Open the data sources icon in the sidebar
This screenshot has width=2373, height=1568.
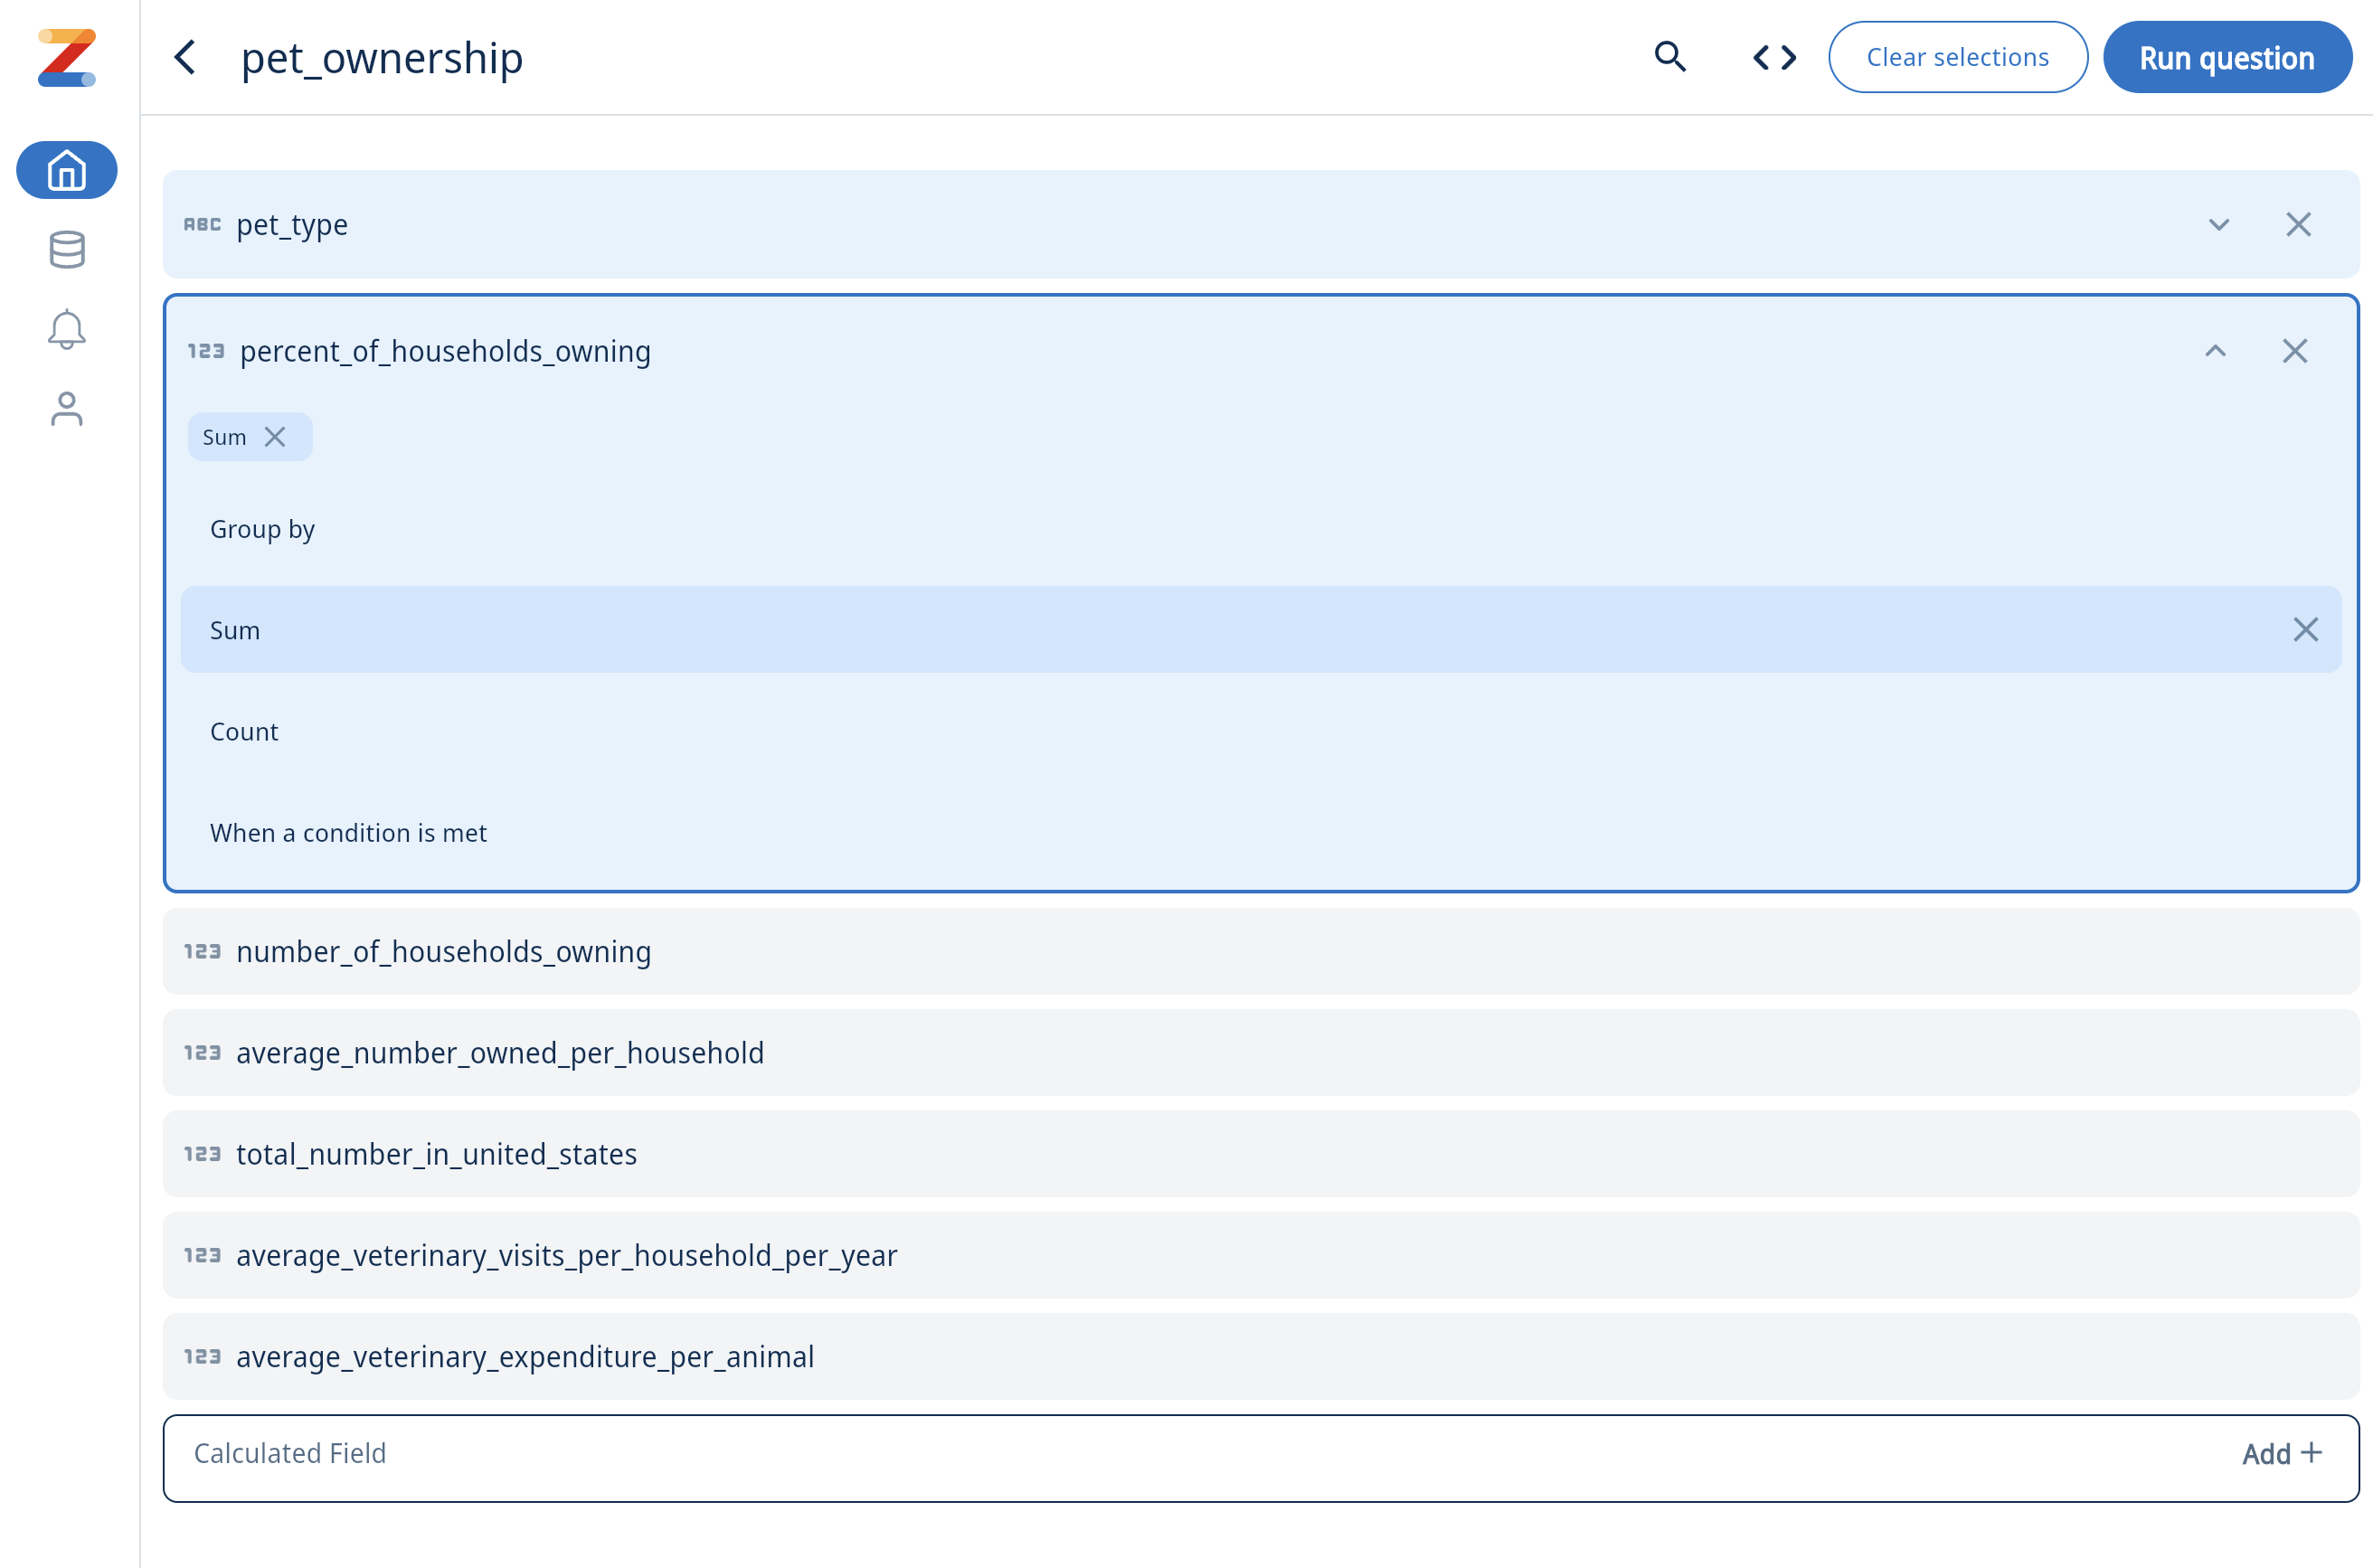click(x=66, y=249)
